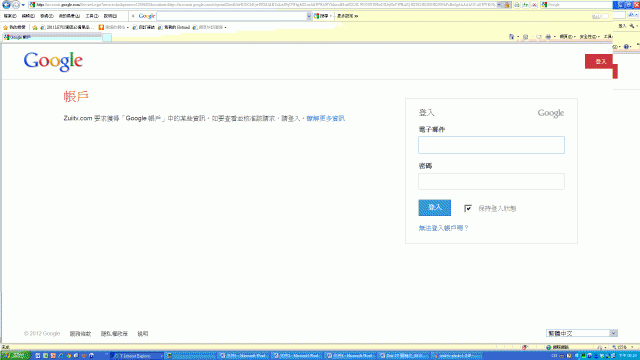640x360 pixels.
Task: Open the 我的最愛 (Favorites) menu
Action: pos(69,16)
